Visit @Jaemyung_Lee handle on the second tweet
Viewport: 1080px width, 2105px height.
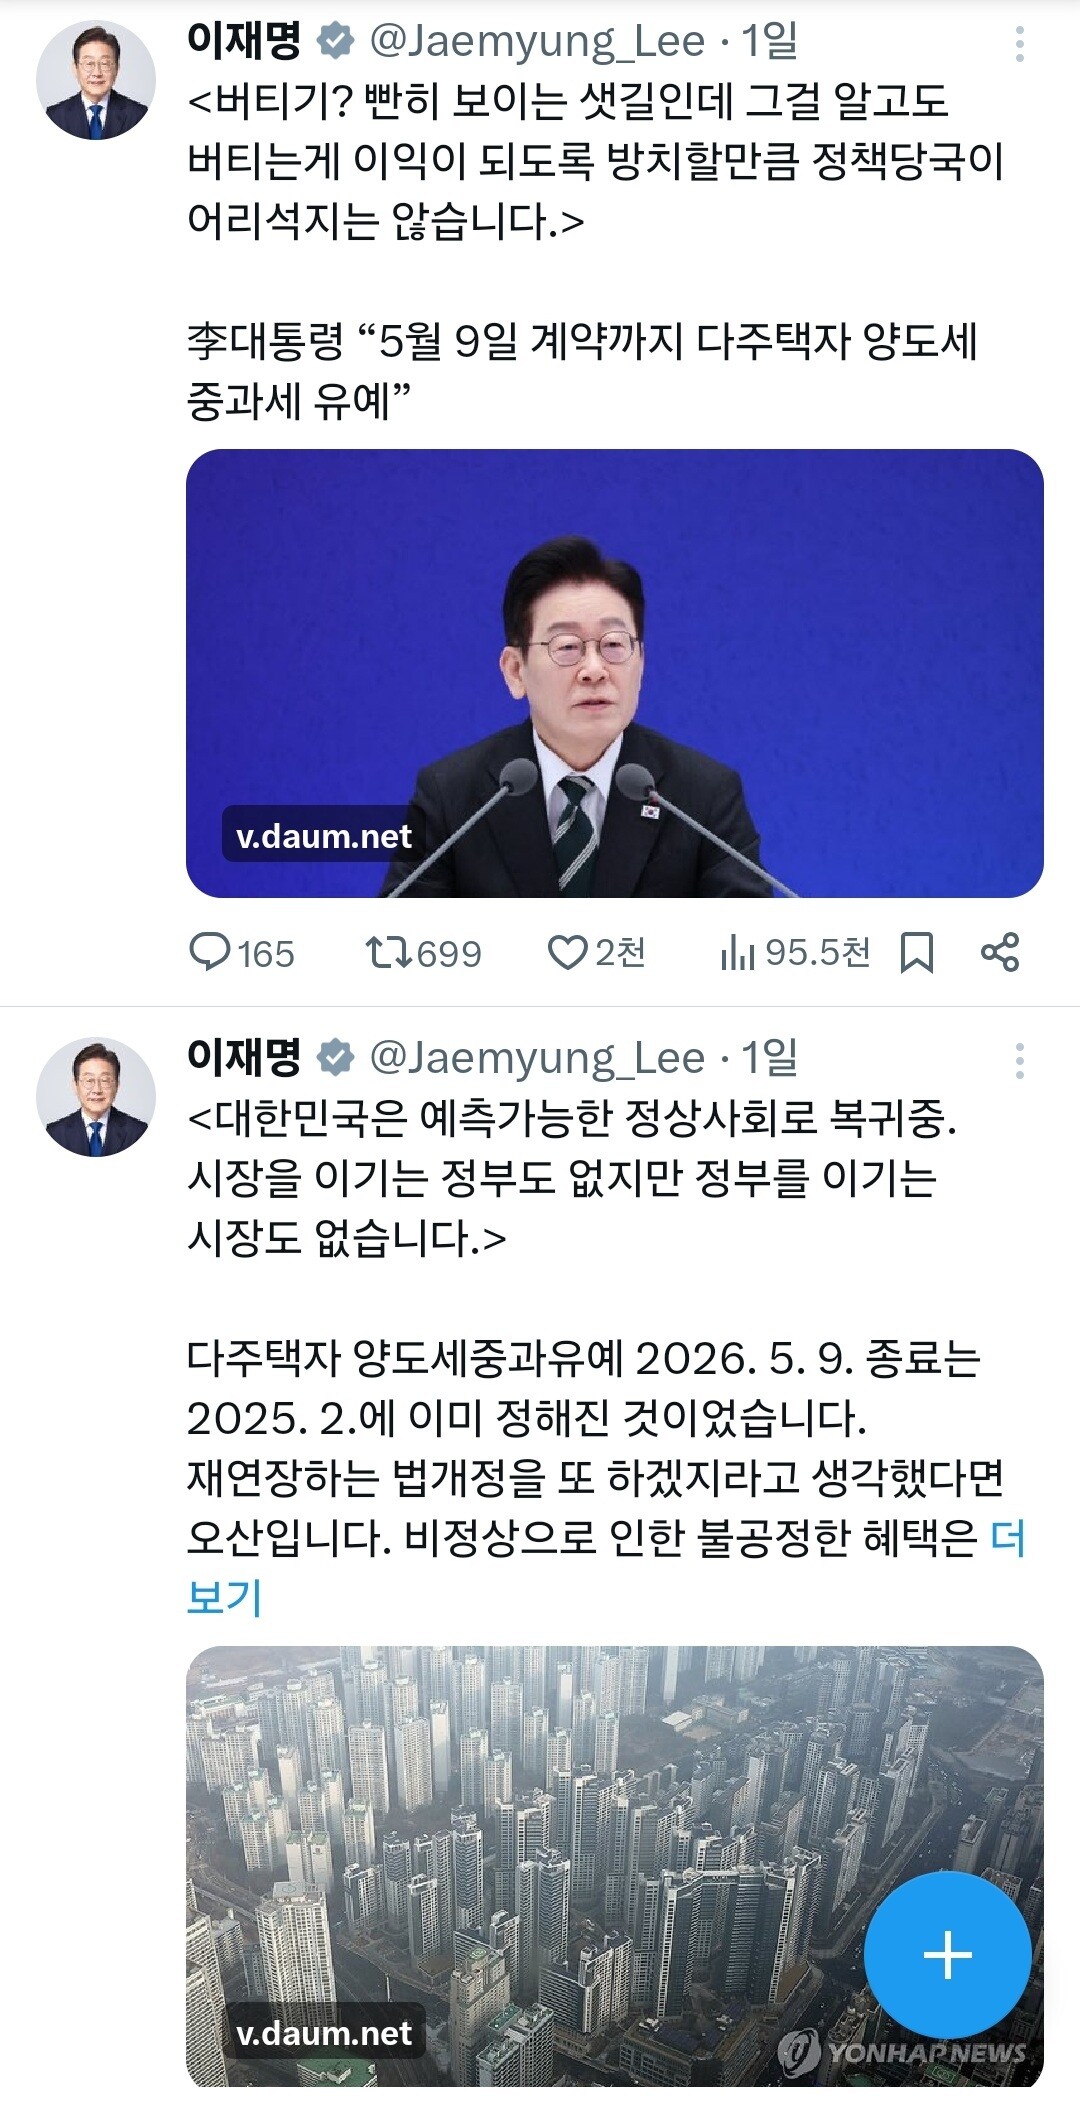538,1059
